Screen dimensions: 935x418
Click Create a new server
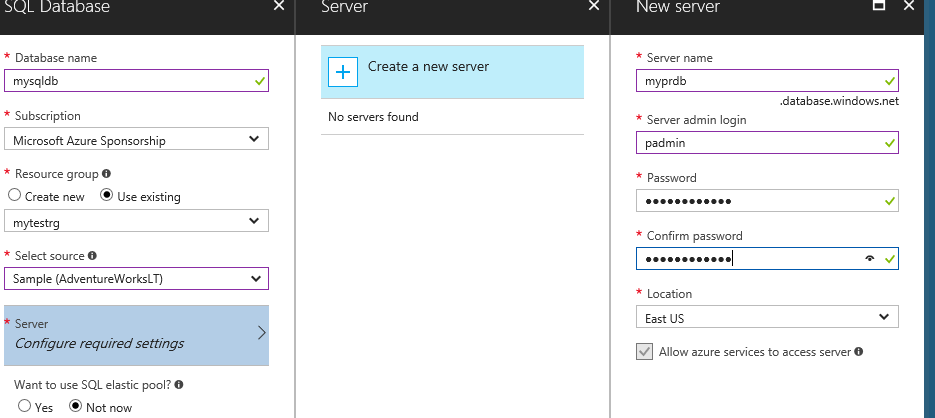[452, 72]
